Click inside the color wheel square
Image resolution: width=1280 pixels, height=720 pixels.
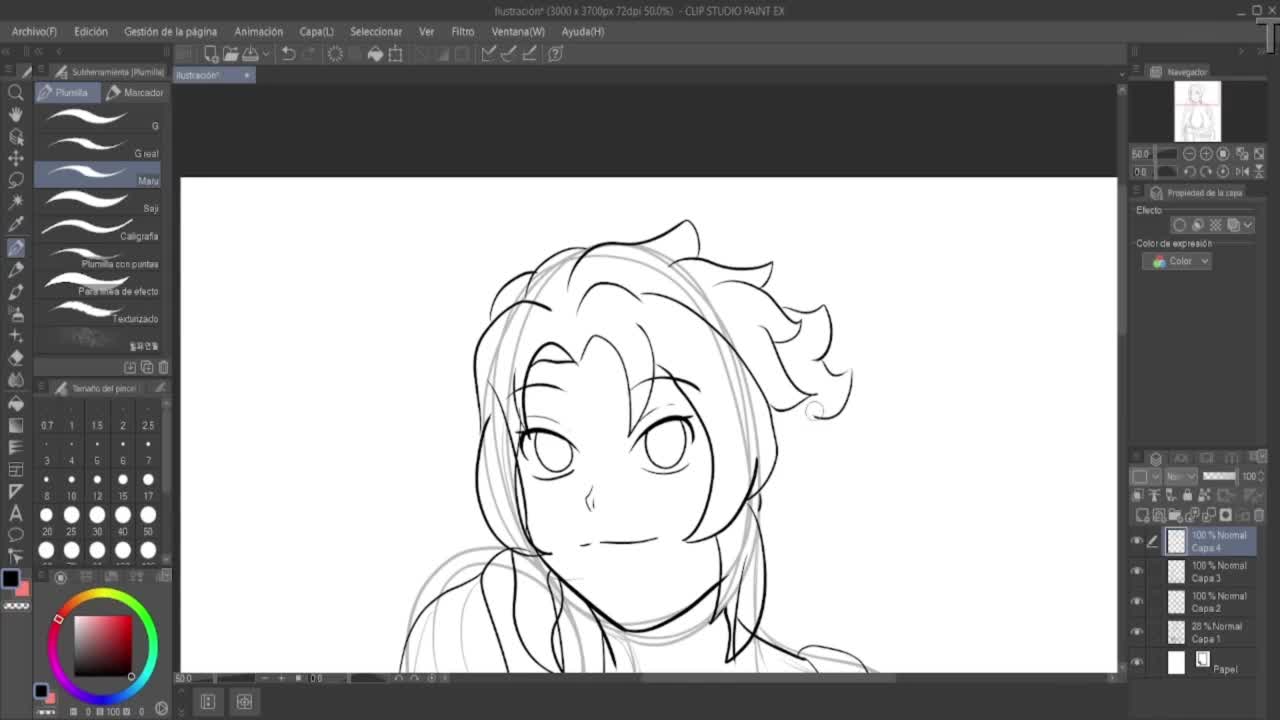click(103, 645)
